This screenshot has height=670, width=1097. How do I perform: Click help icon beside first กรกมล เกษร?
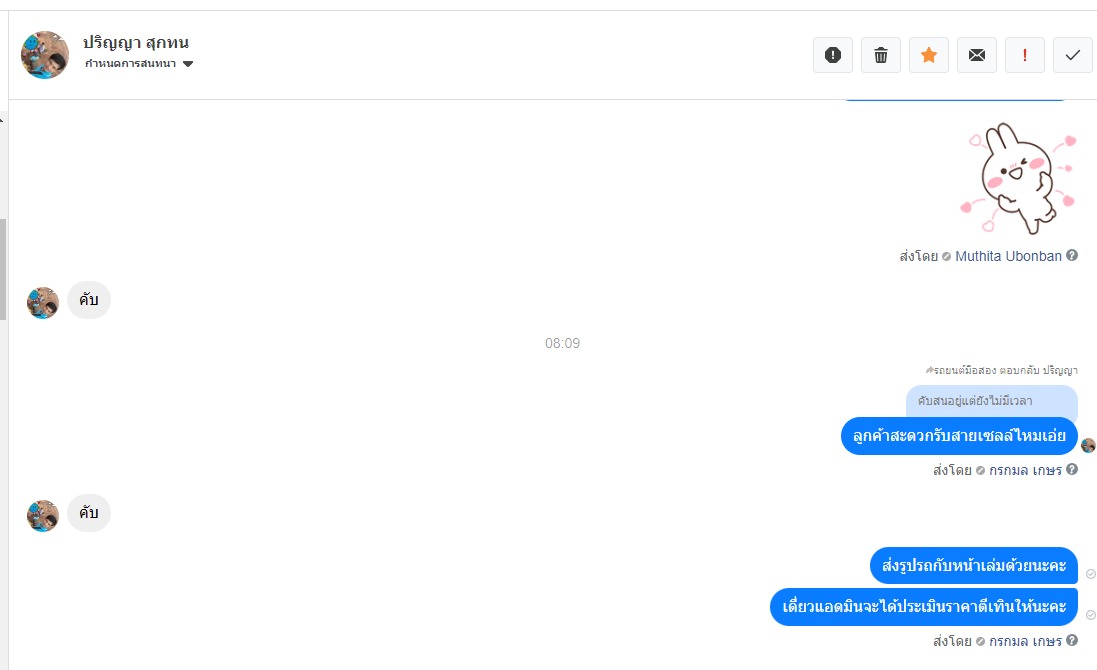pyautogui.click(x=1072, y=469)
